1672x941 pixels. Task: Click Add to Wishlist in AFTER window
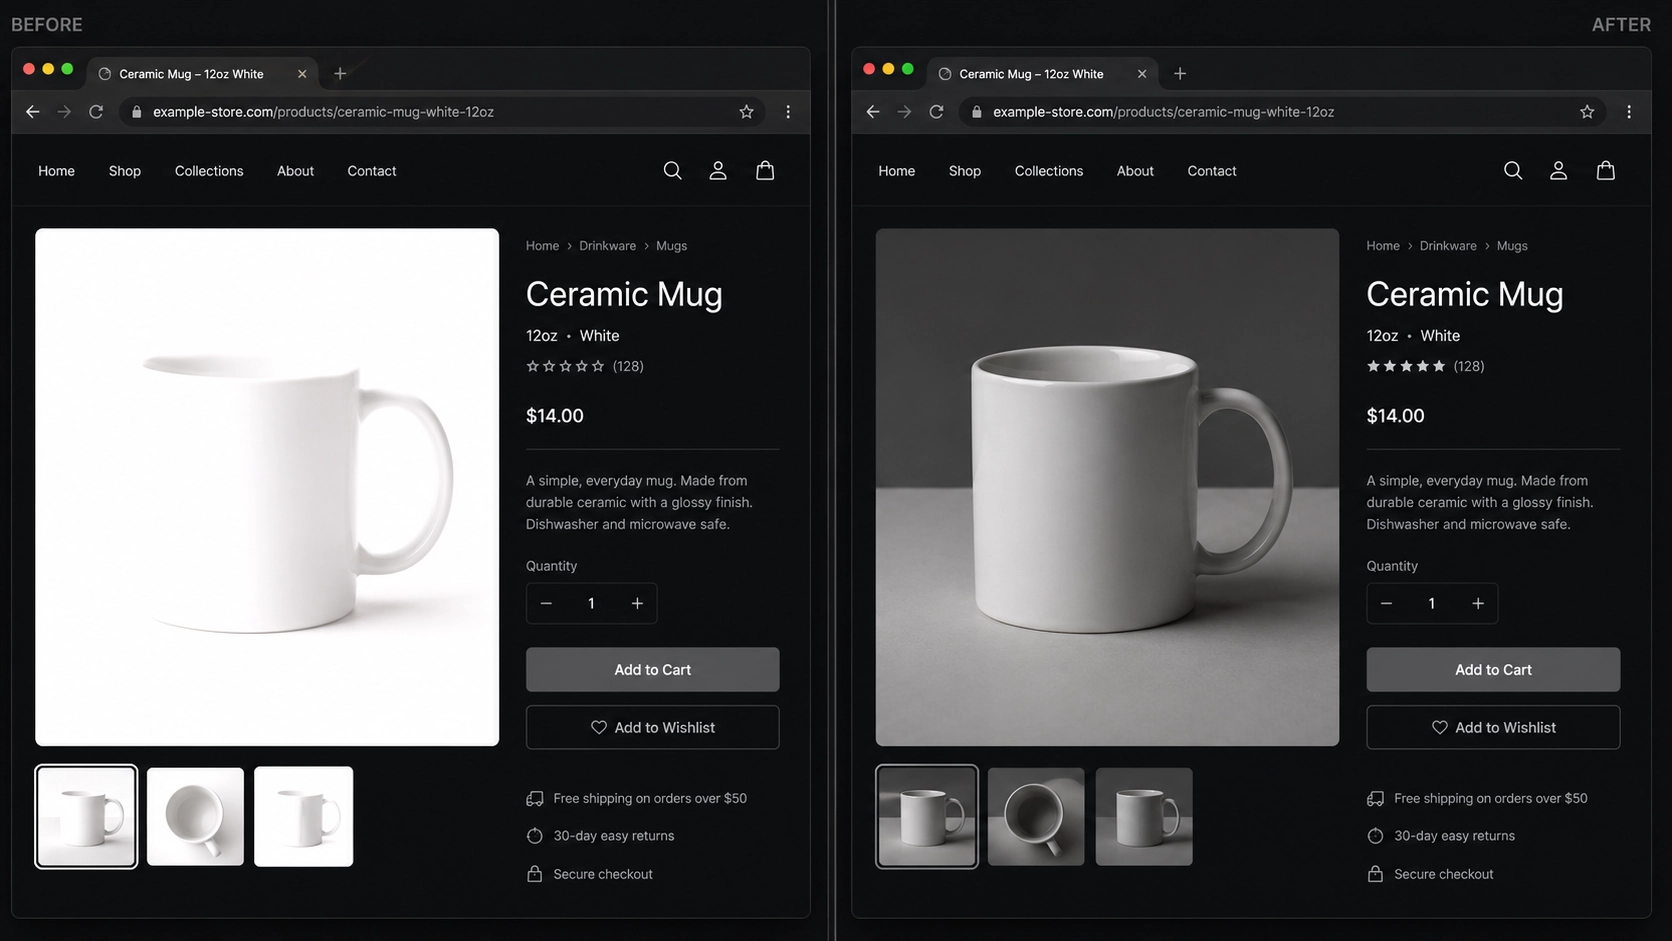[x=1493, y=727]
